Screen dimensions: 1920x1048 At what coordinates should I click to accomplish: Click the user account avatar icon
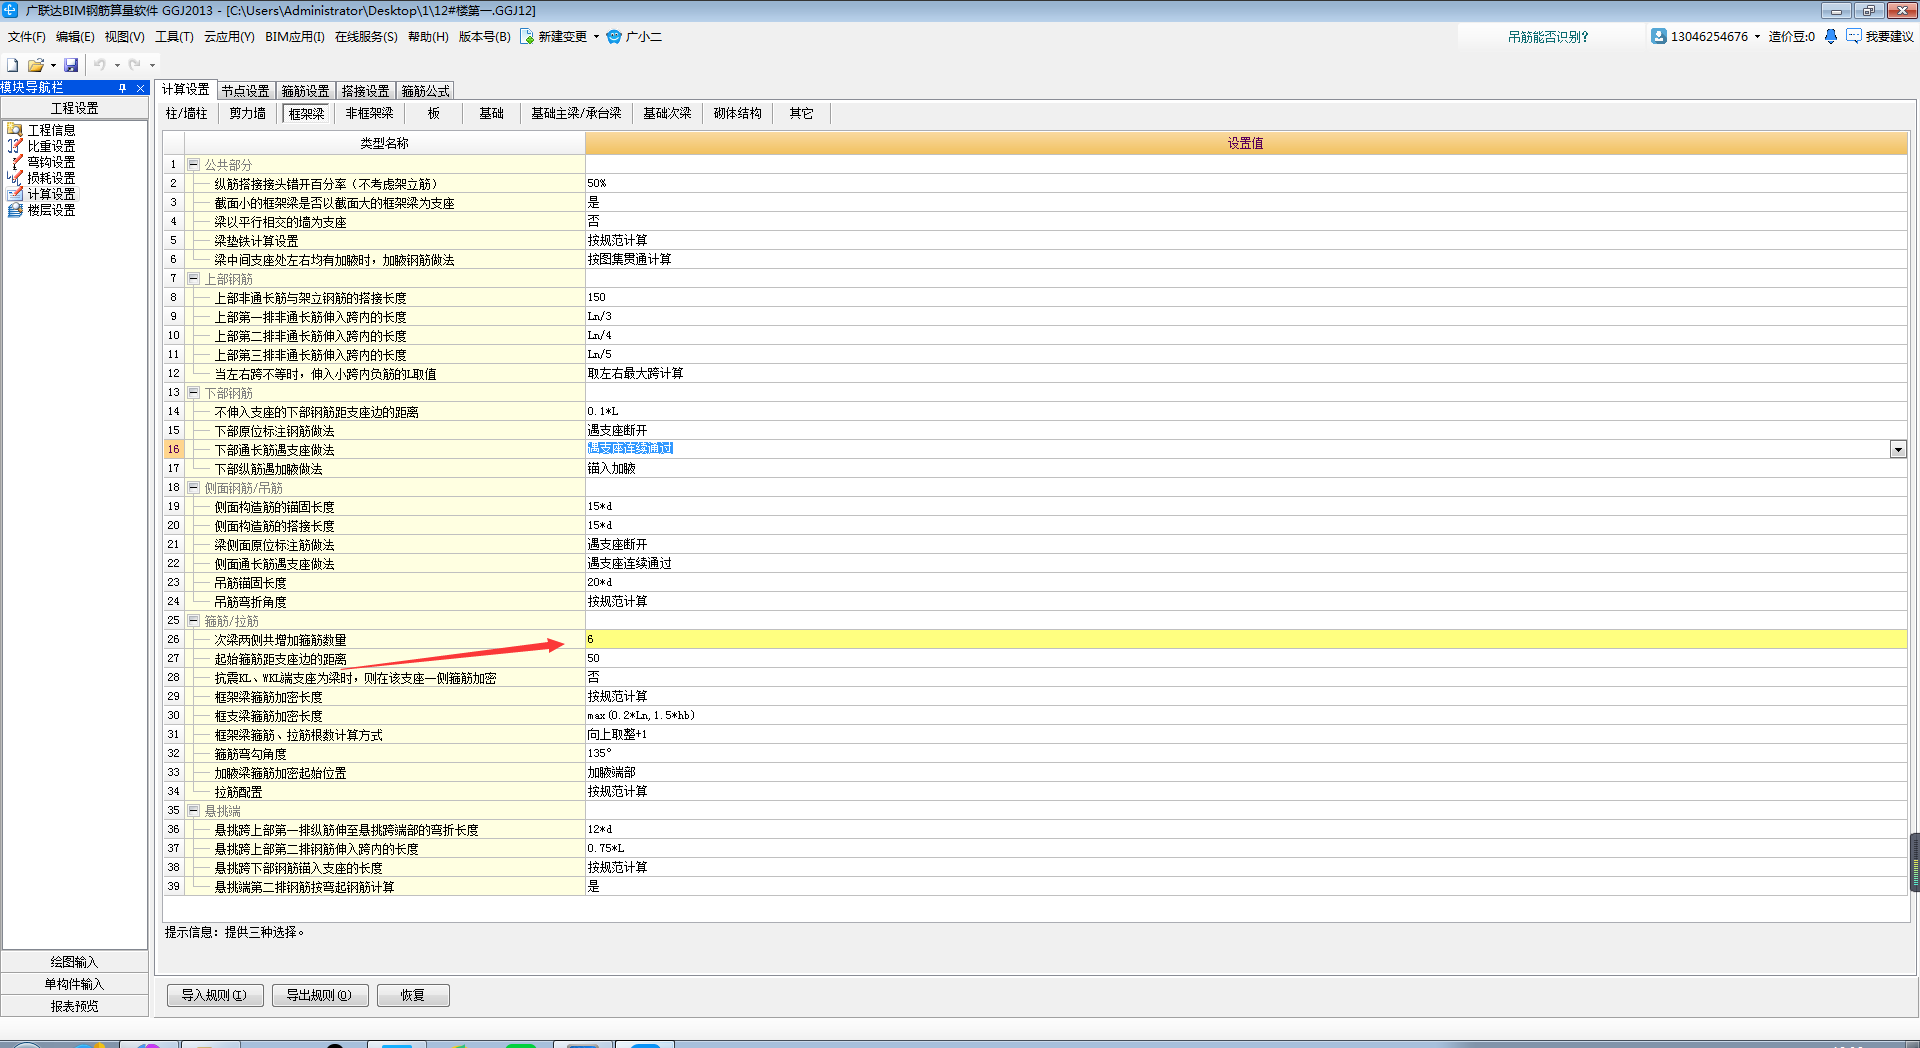pyautogui.click(x=1659, y=36)
